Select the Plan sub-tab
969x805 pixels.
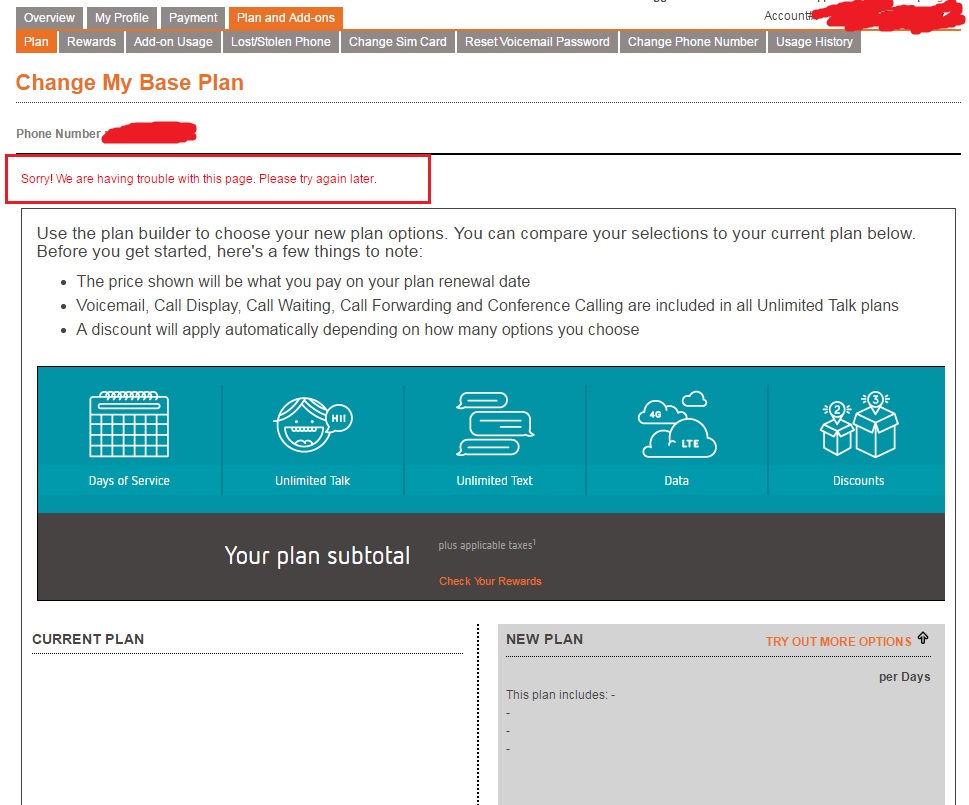(x=34, y=42)
